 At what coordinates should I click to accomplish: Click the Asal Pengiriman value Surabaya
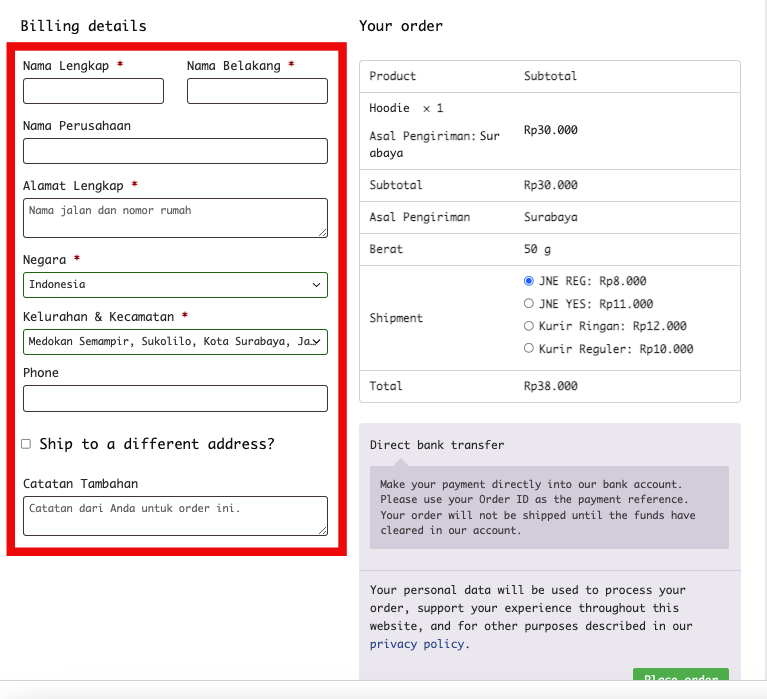(550, 217)
